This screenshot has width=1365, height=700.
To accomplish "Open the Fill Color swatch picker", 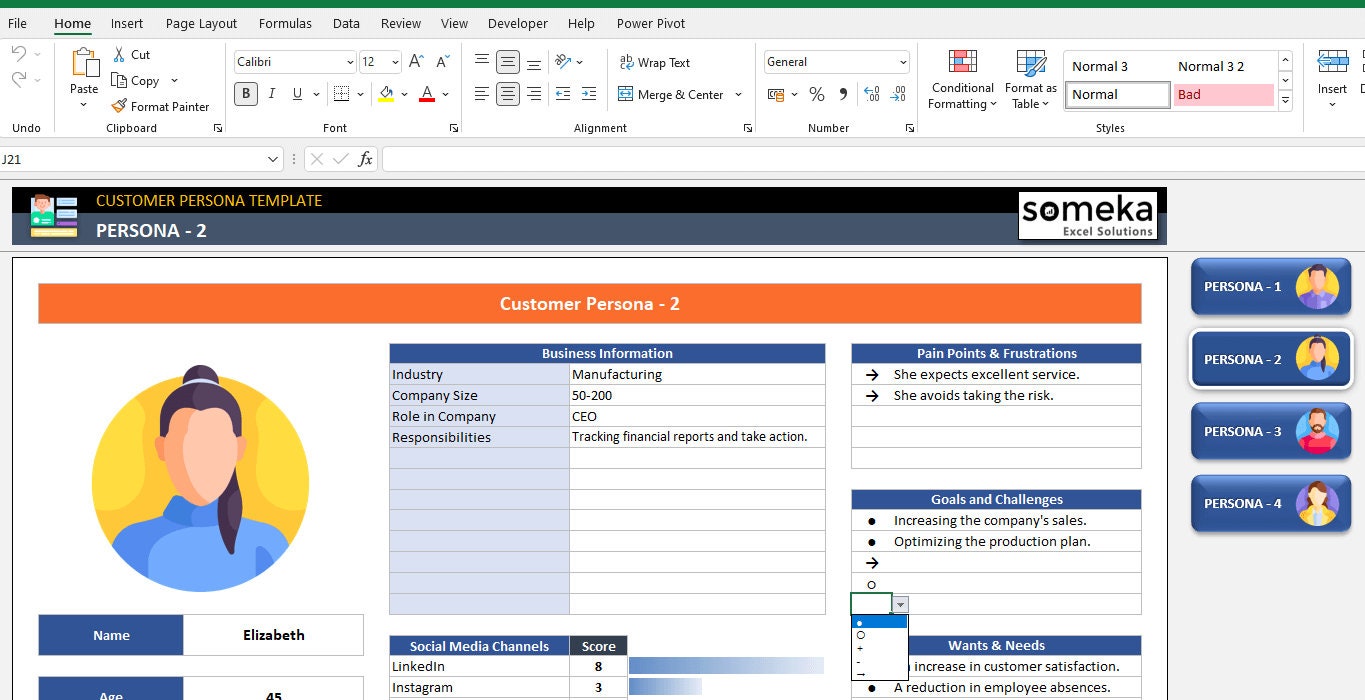I will point(403,93).
